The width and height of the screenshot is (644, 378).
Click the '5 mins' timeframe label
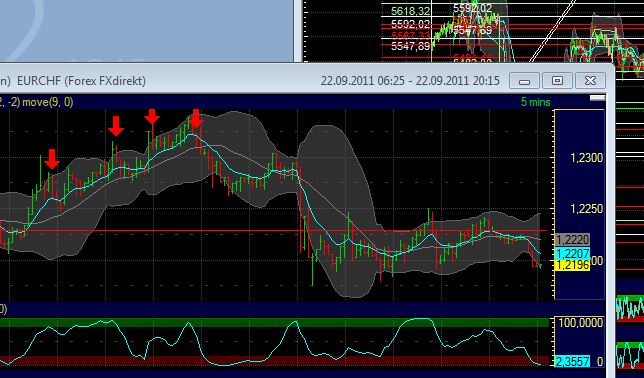(536, 102)
